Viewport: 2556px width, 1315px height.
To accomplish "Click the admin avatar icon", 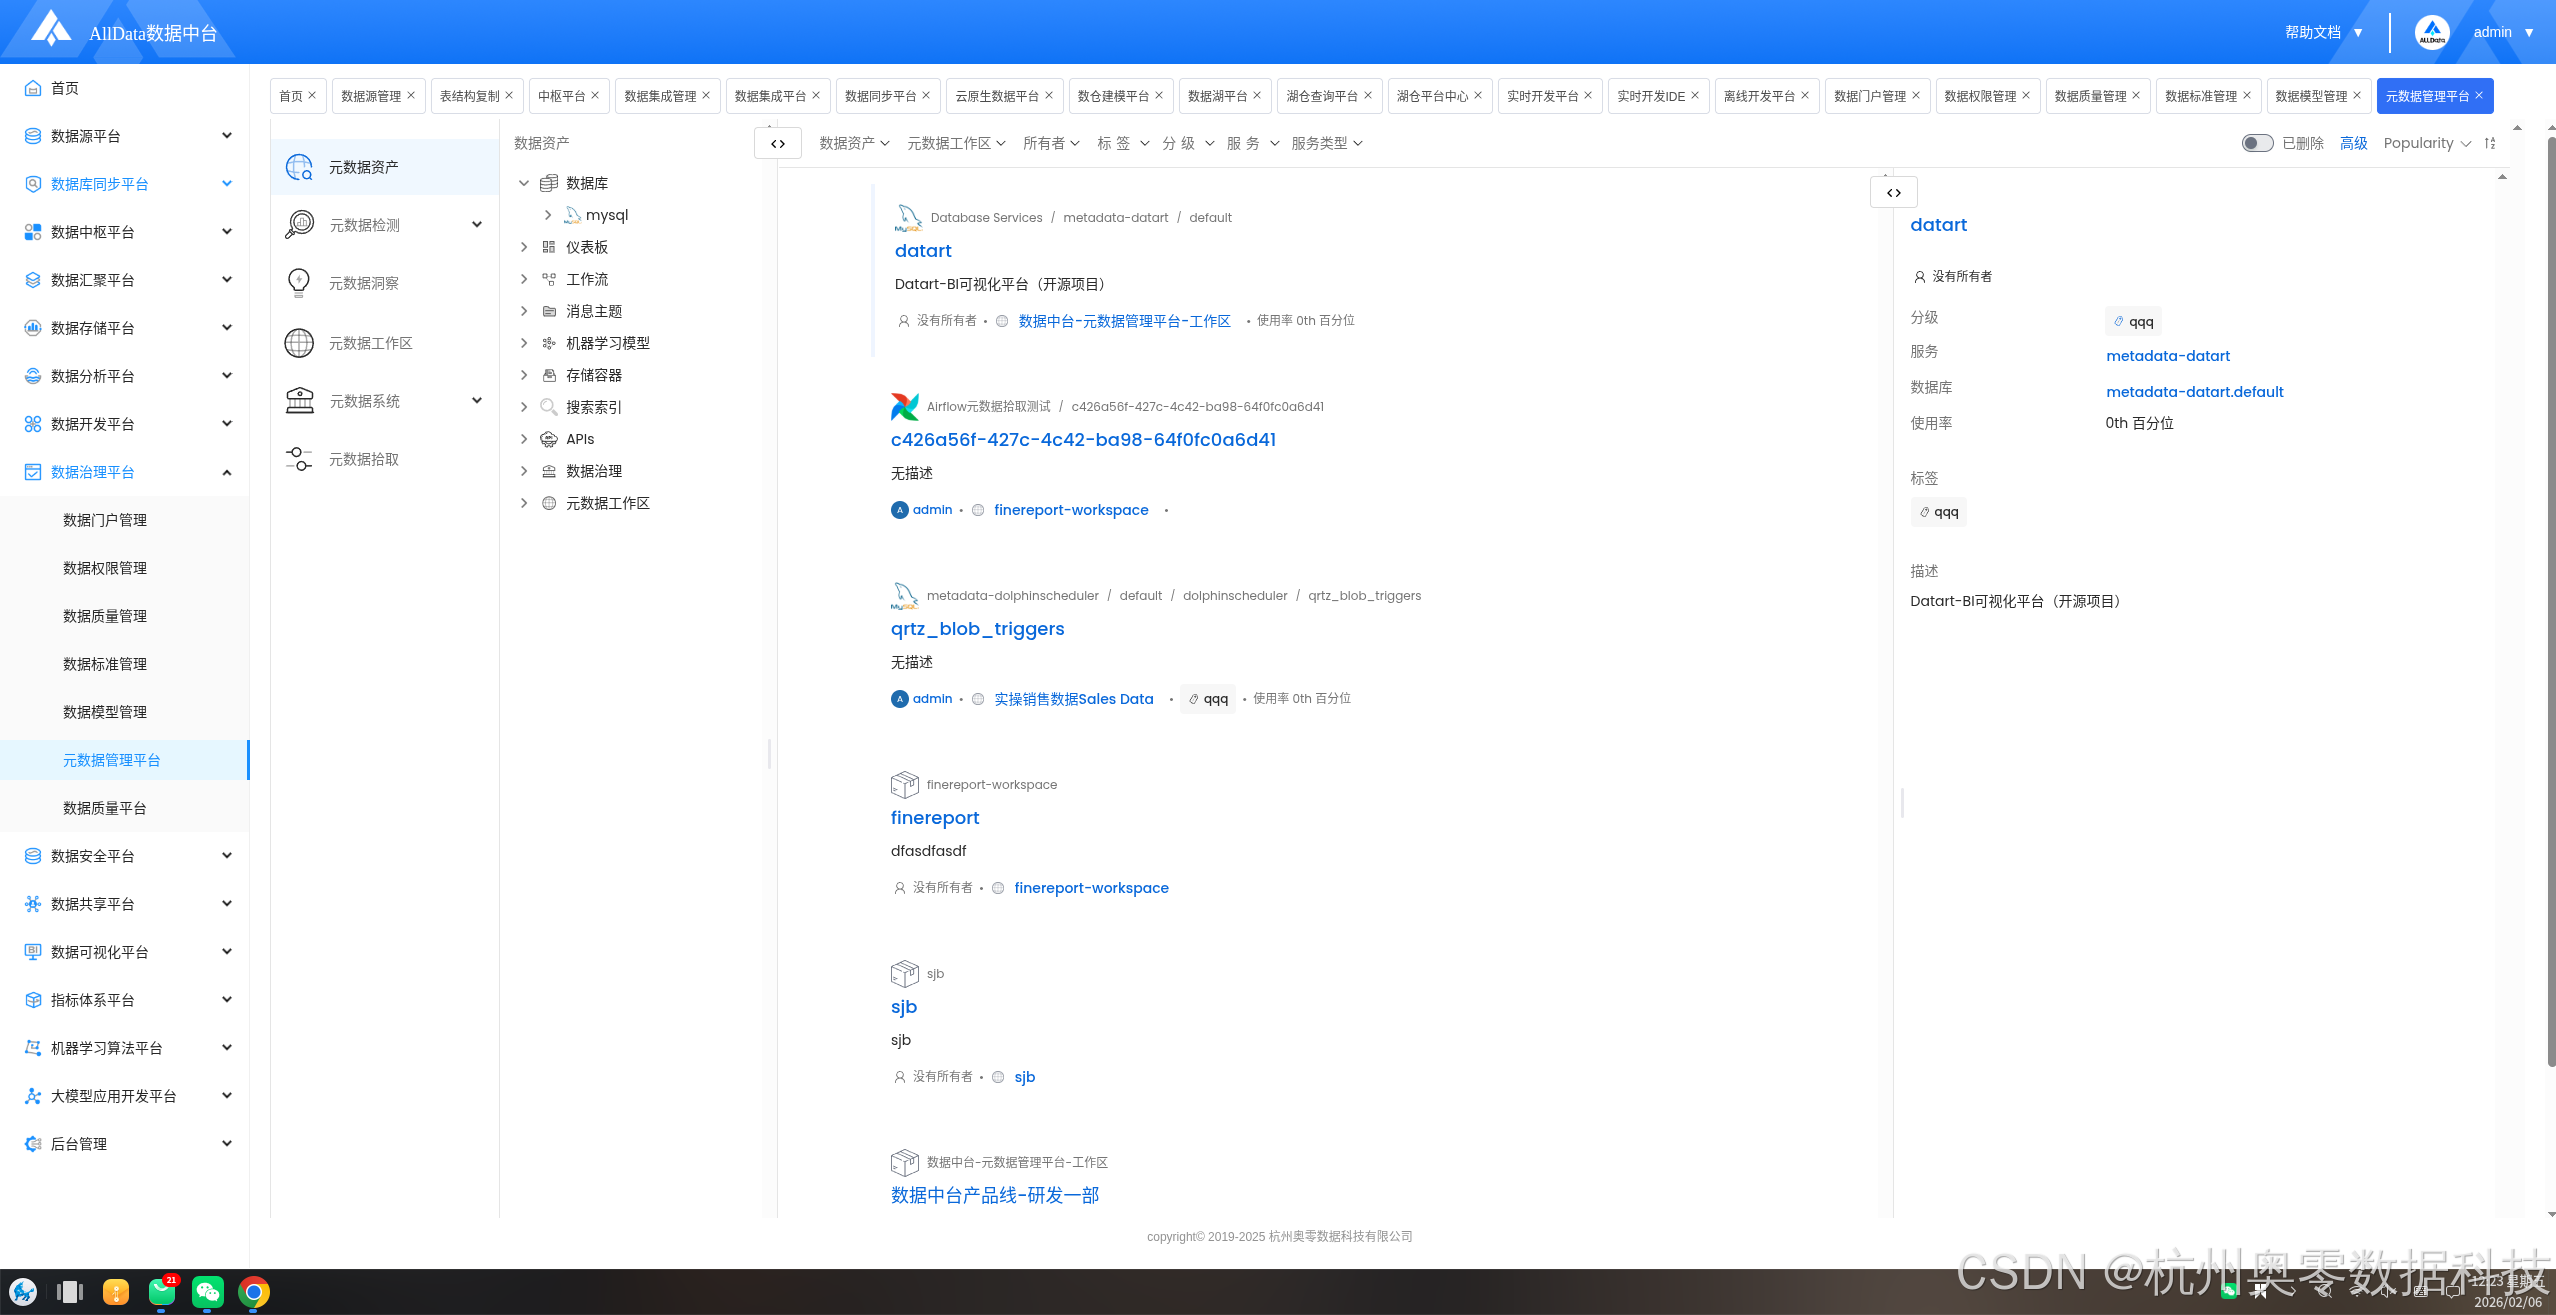I will pyautogui.click(x=2432, y=32).
